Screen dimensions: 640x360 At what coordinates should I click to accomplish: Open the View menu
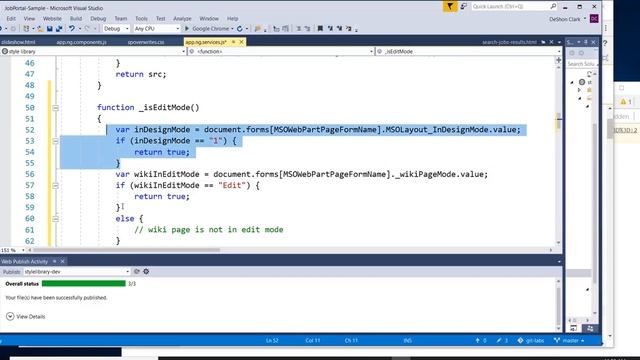[29, 19]
